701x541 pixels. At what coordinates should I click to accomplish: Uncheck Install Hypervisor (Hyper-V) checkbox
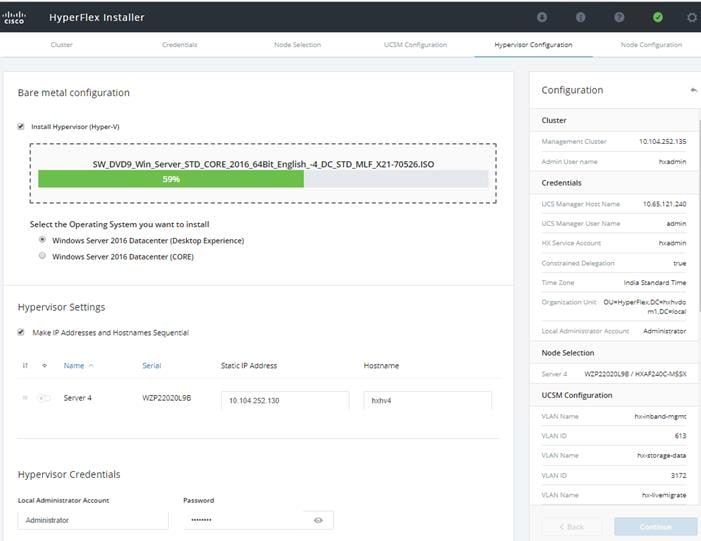tap(21, 127)
